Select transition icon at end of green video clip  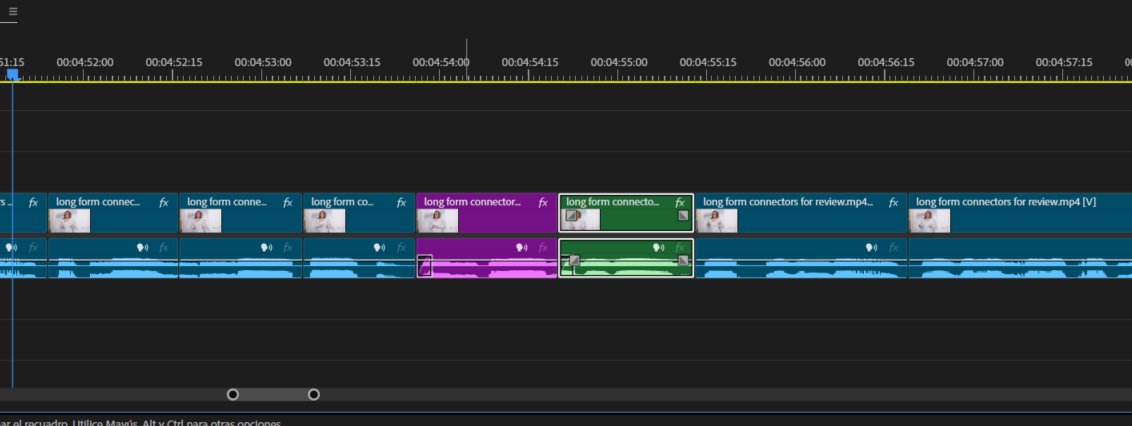[x=683, y=215]
